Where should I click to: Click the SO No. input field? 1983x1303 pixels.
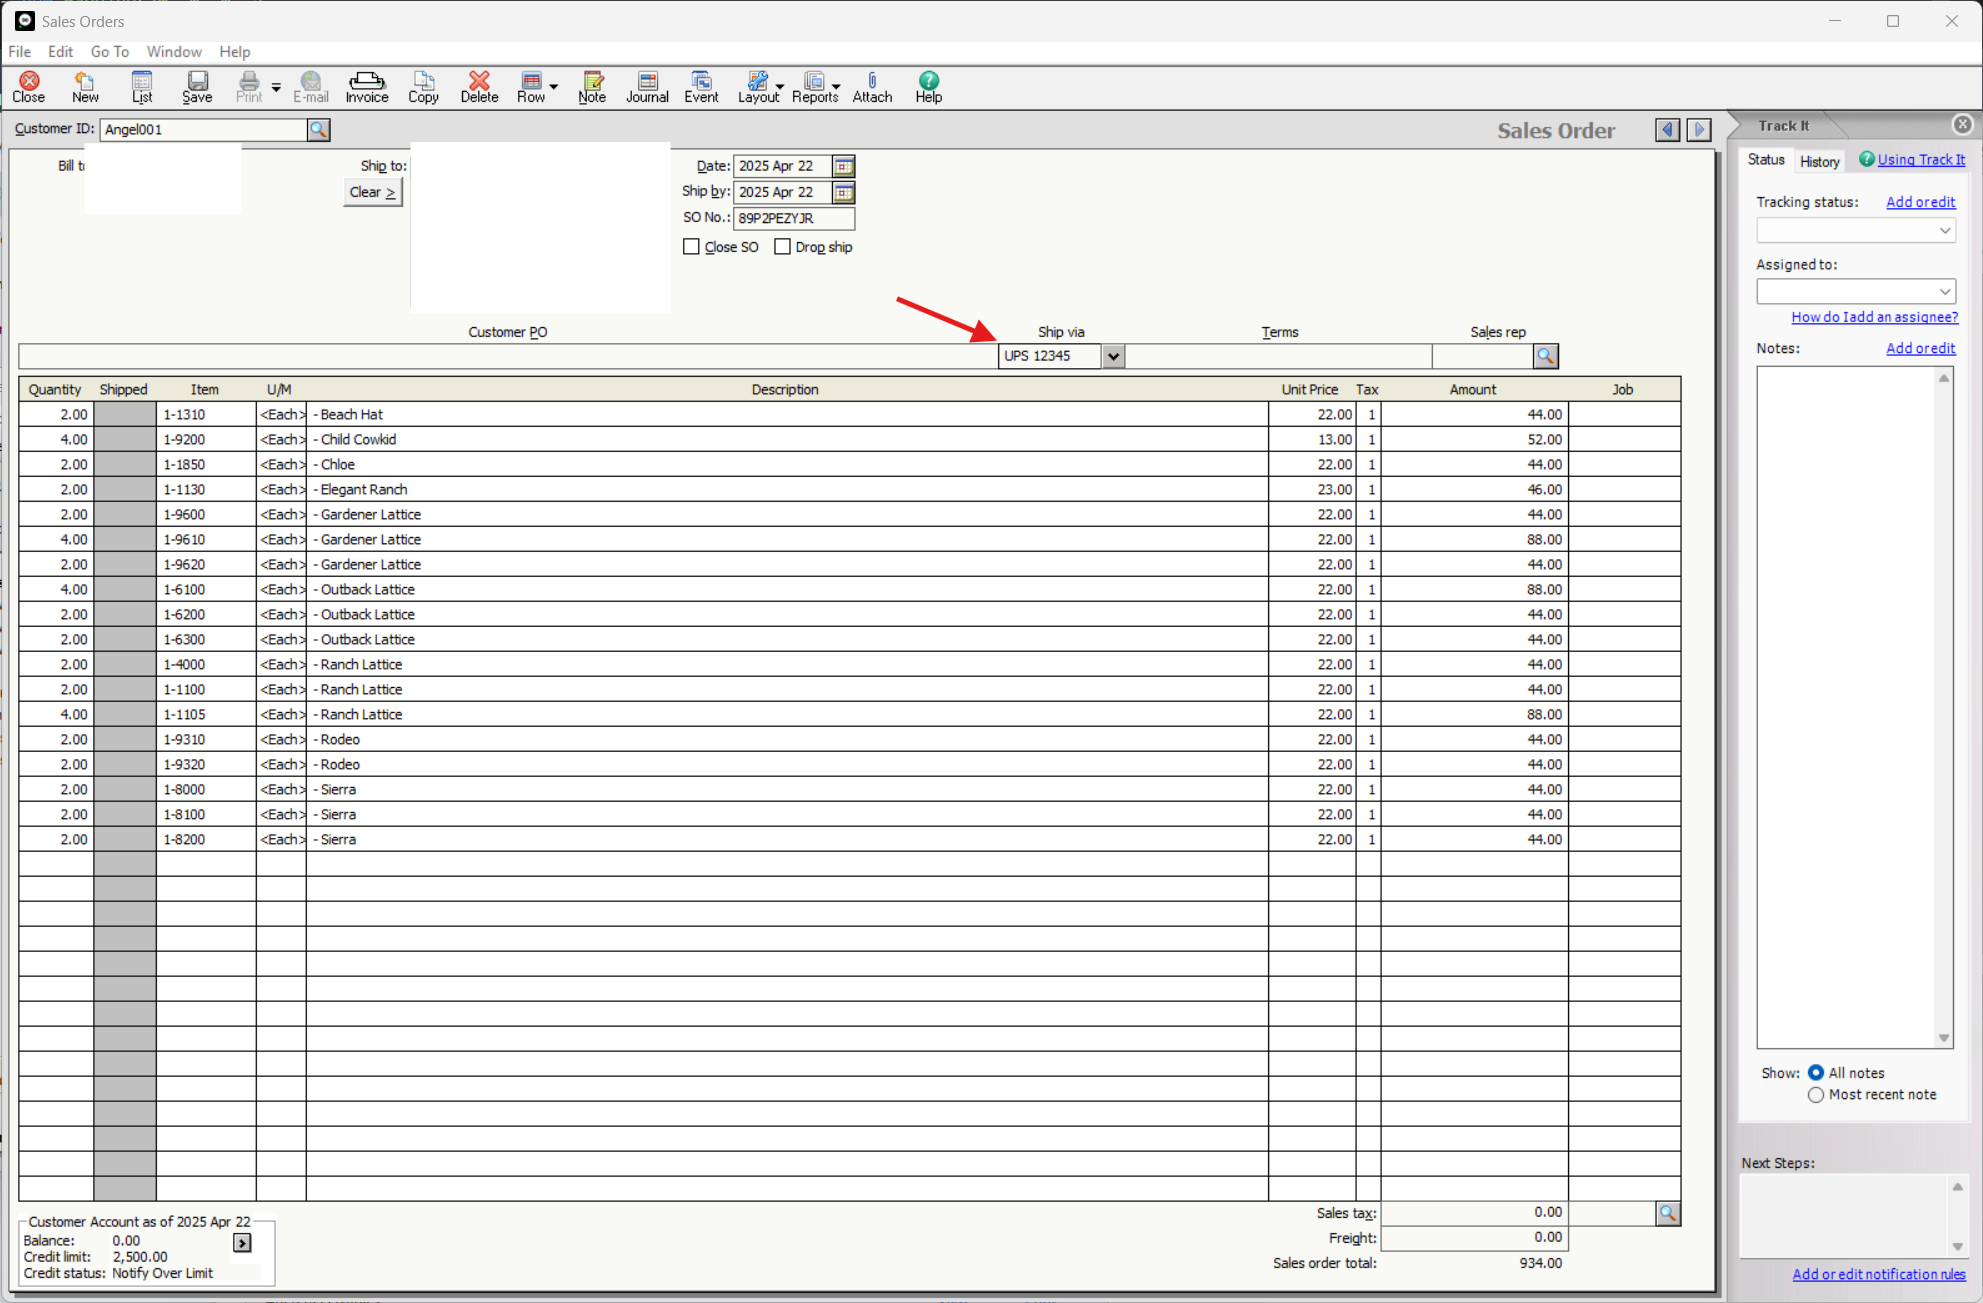(794, 218)
